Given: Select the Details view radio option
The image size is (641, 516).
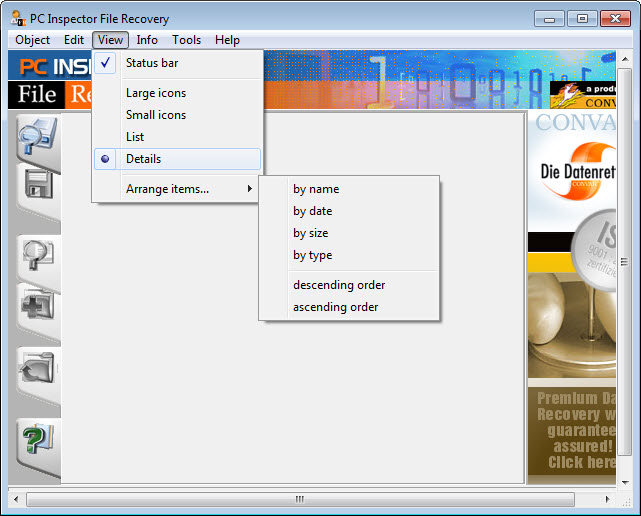Looking at the screenshot, I should point(177,159).
